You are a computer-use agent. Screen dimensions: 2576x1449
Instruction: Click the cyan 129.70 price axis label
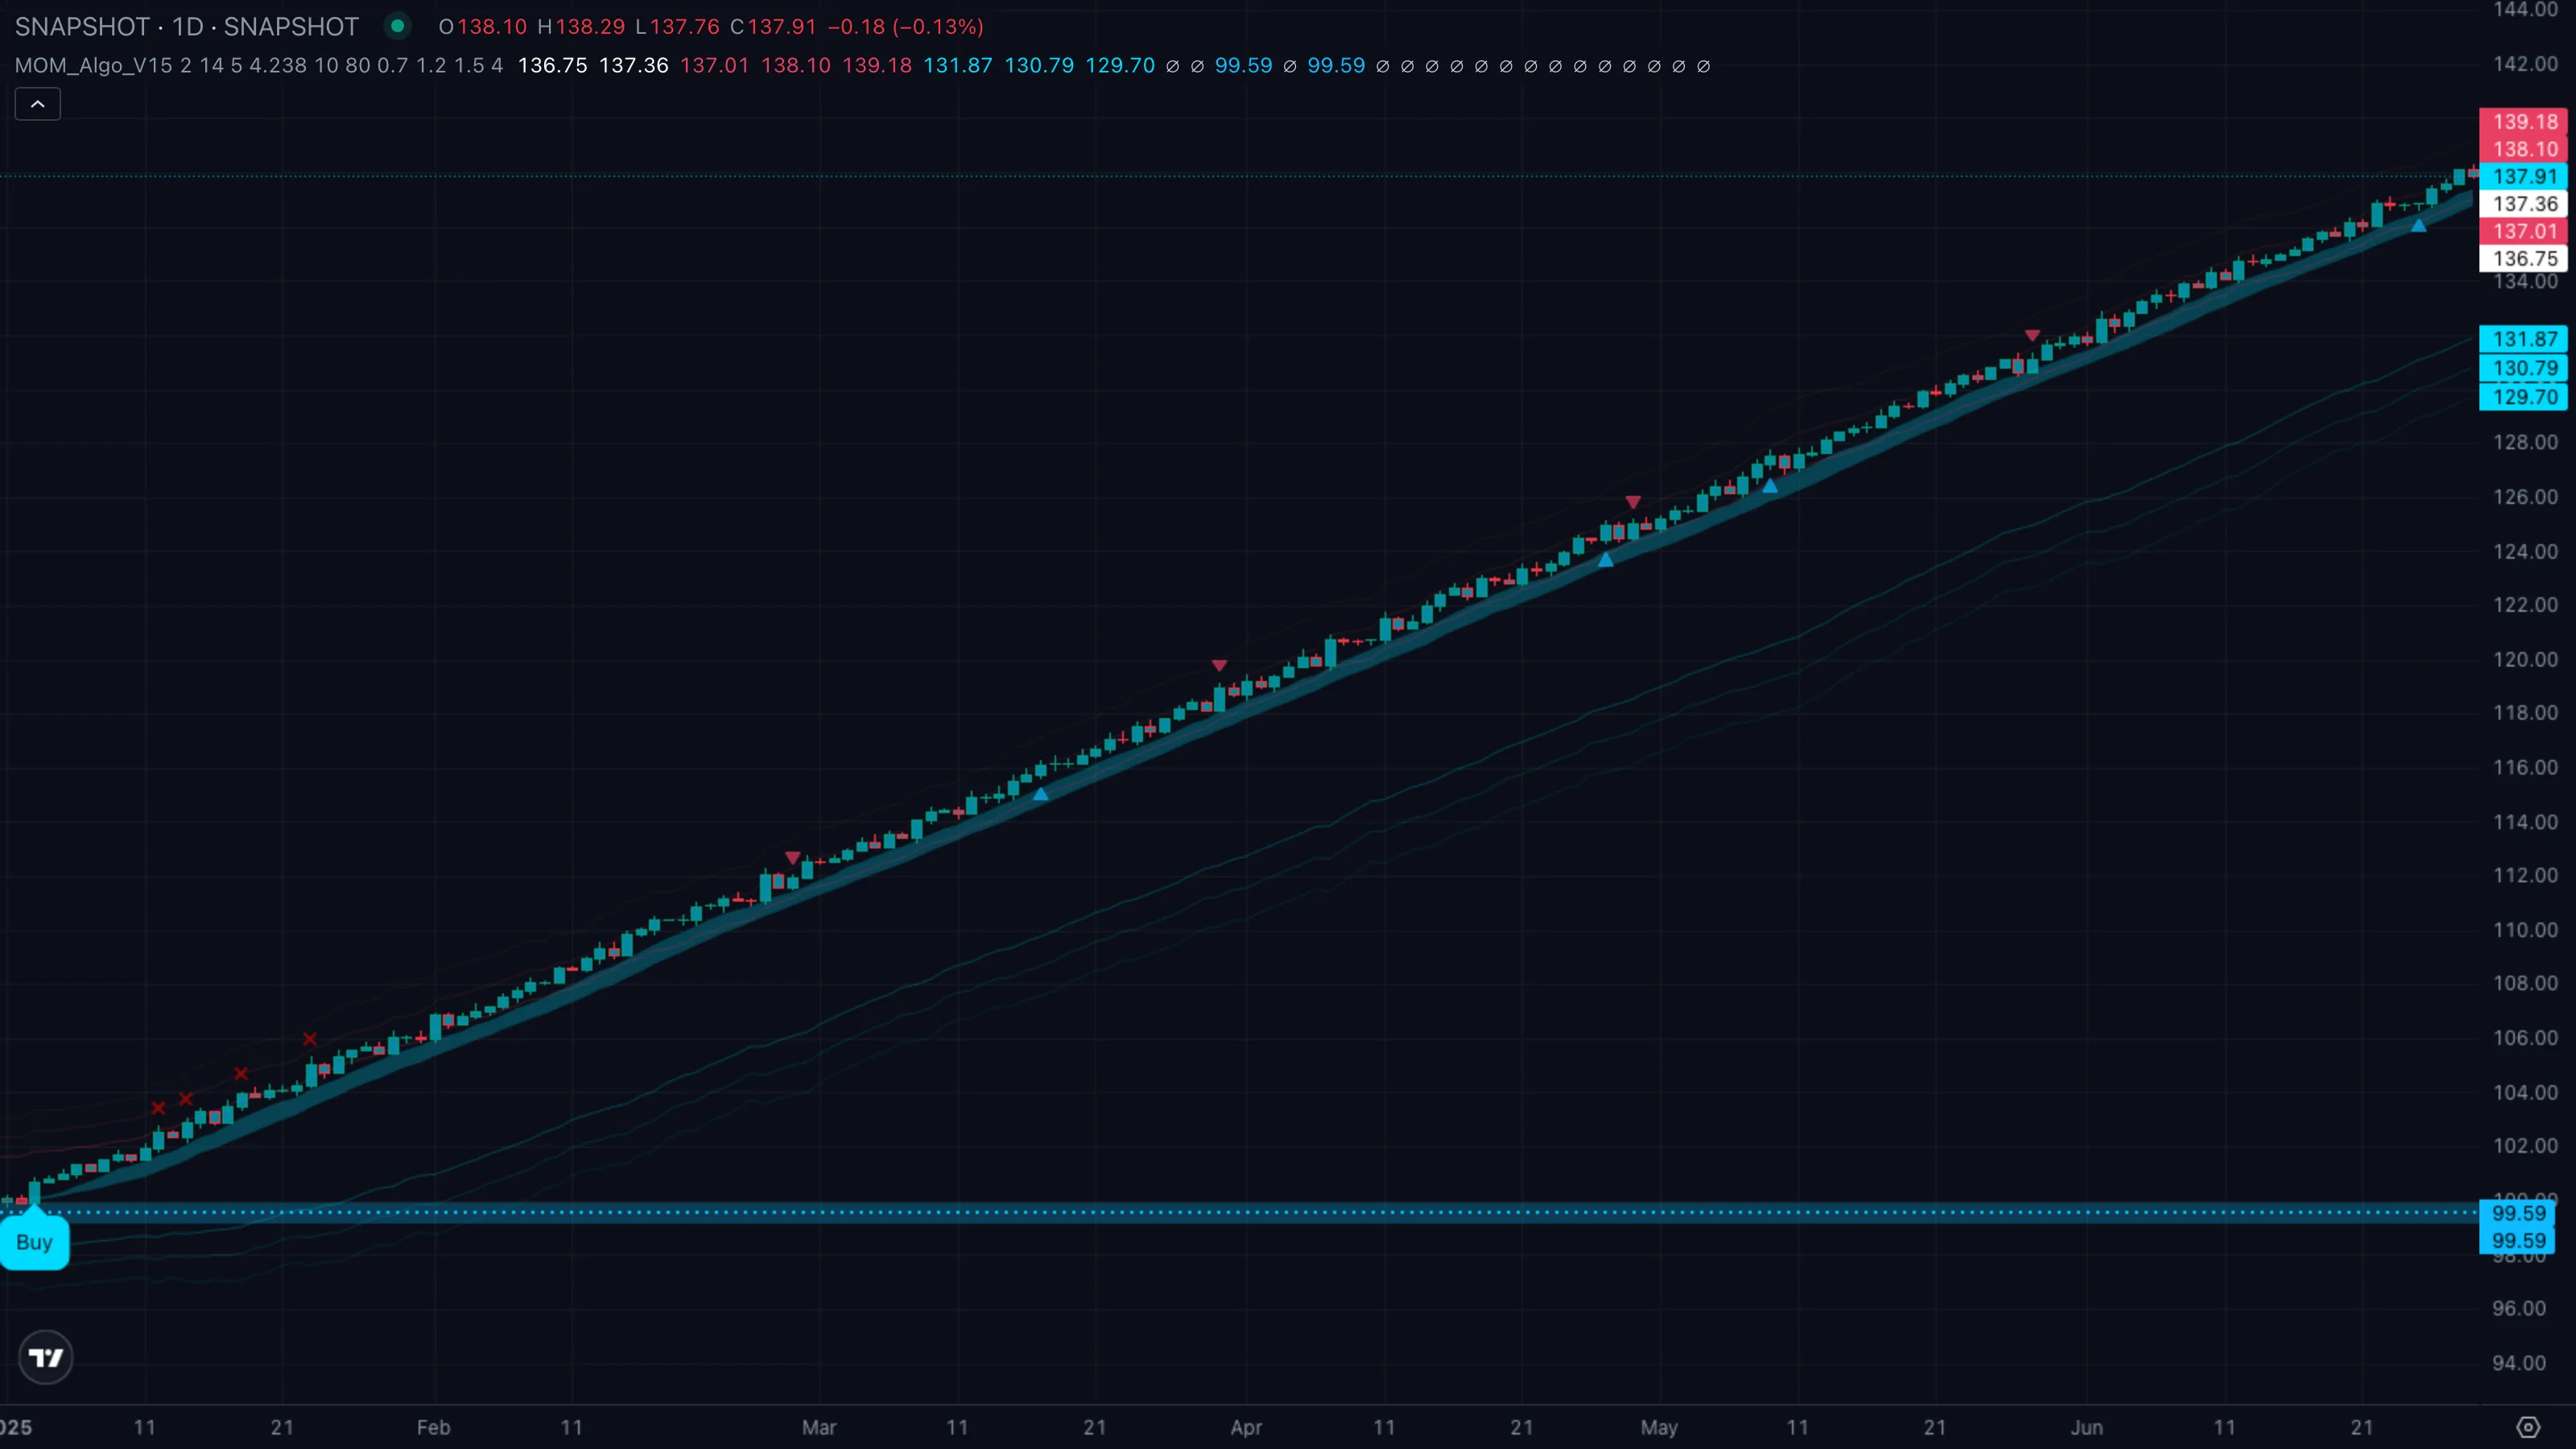click(2524, 397)
